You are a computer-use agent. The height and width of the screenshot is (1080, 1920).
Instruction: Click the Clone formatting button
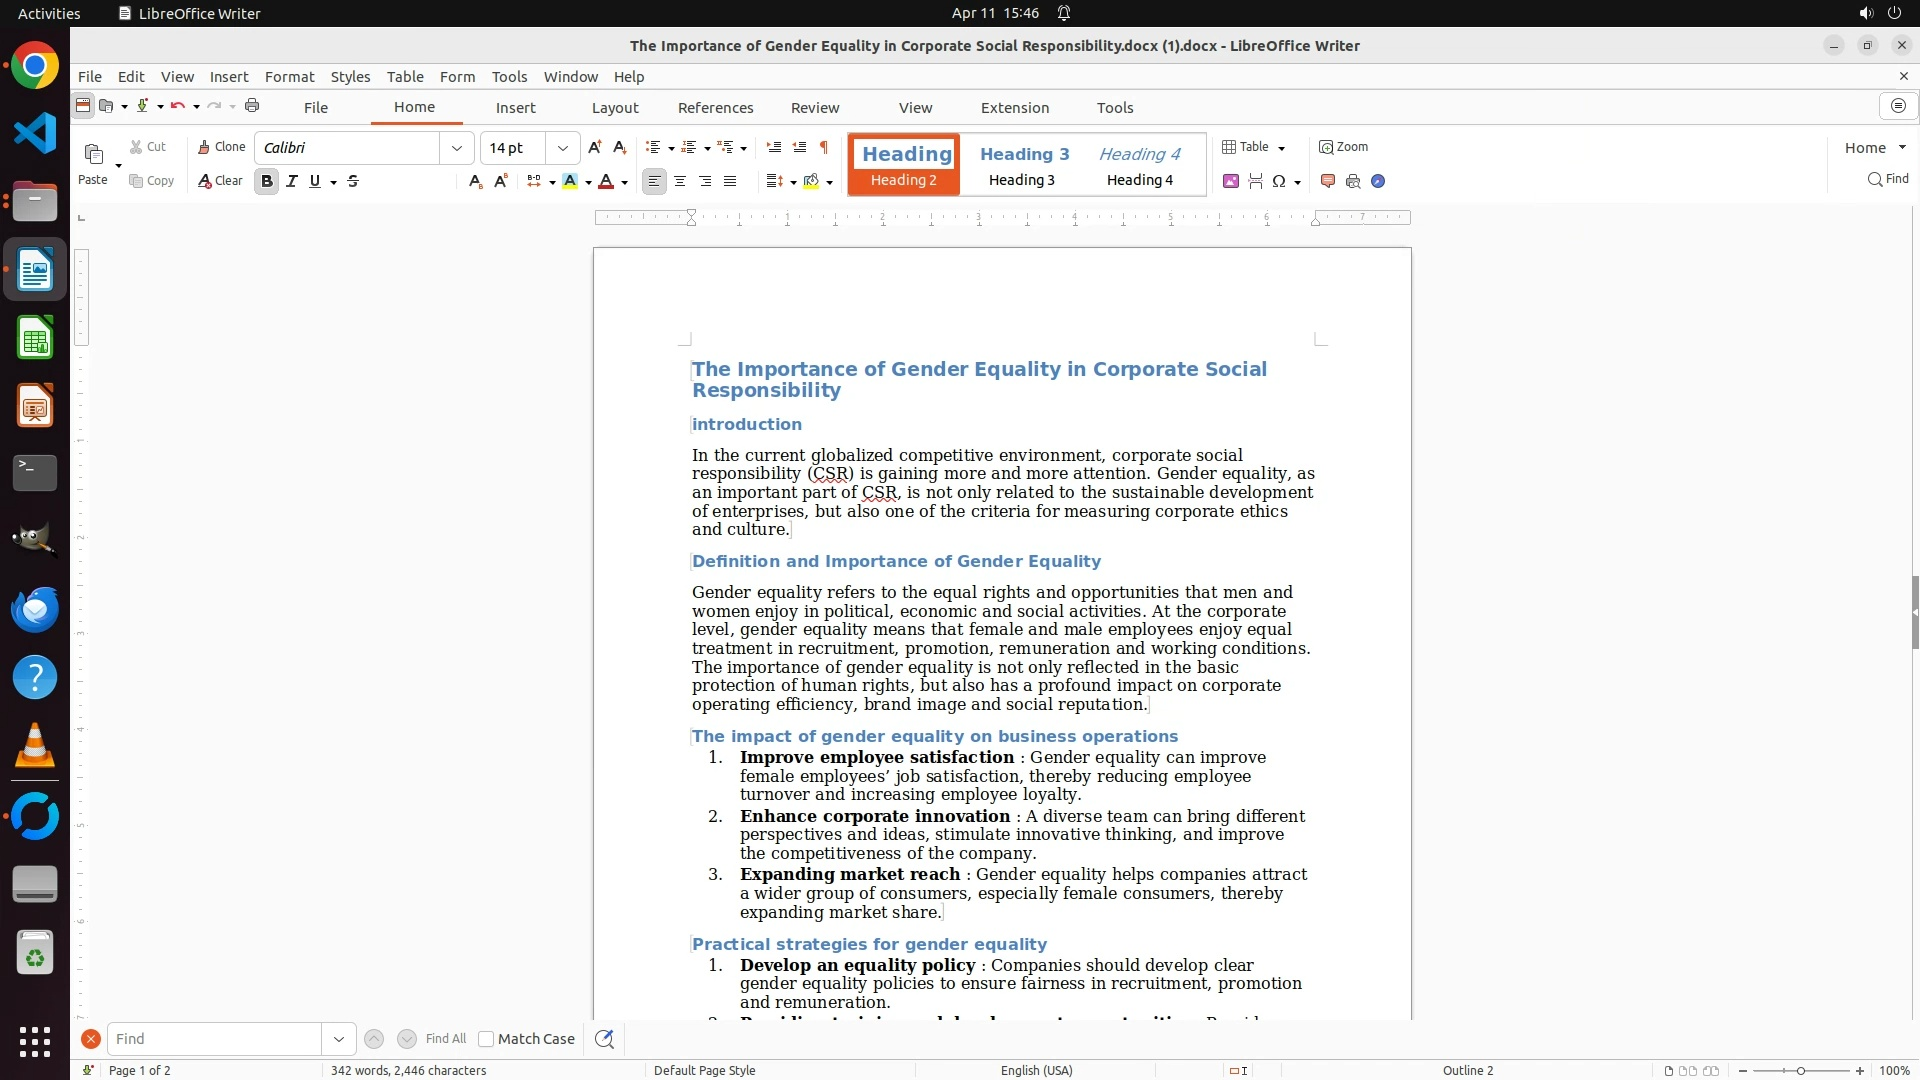click(x=221, y=147)
